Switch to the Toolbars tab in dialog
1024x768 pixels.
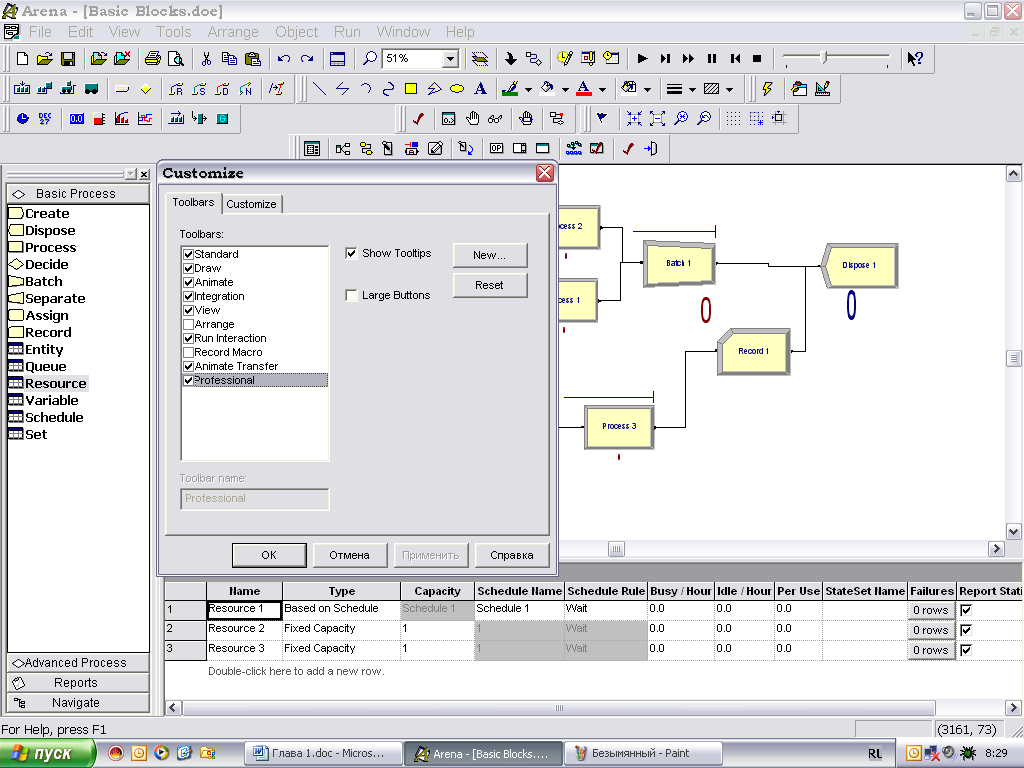(193, 202)
